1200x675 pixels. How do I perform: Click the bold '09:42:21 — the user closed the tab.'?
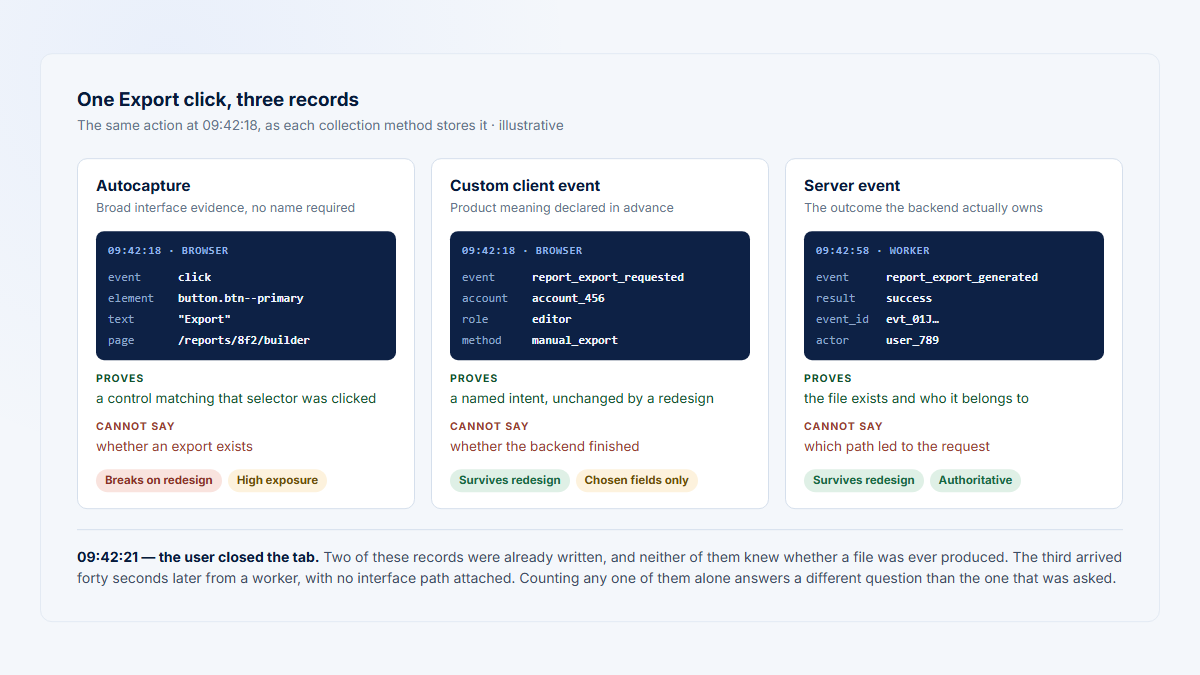click(198, 557)
